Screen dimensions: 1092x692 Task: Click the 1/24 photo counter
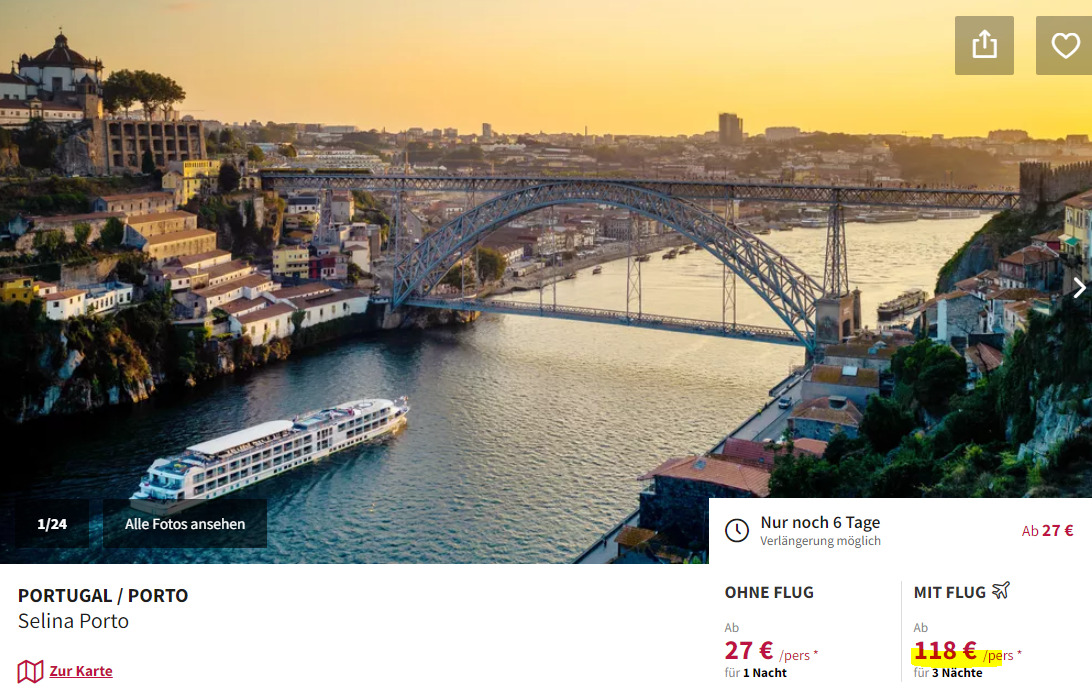(52, 524)
